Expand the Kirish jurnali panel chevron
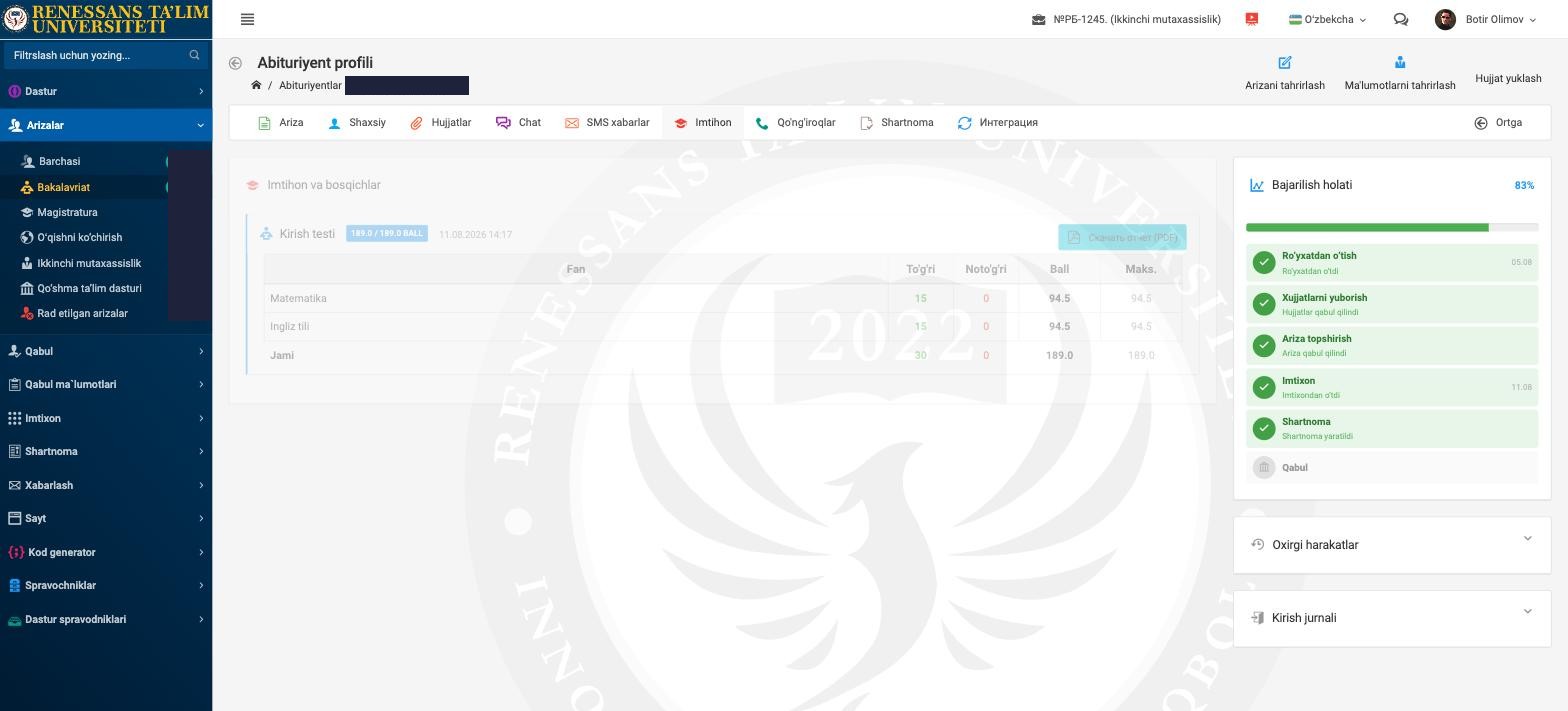This screenshot has height=711, width=1568. pyautogui.click(x=1527, y=612)
